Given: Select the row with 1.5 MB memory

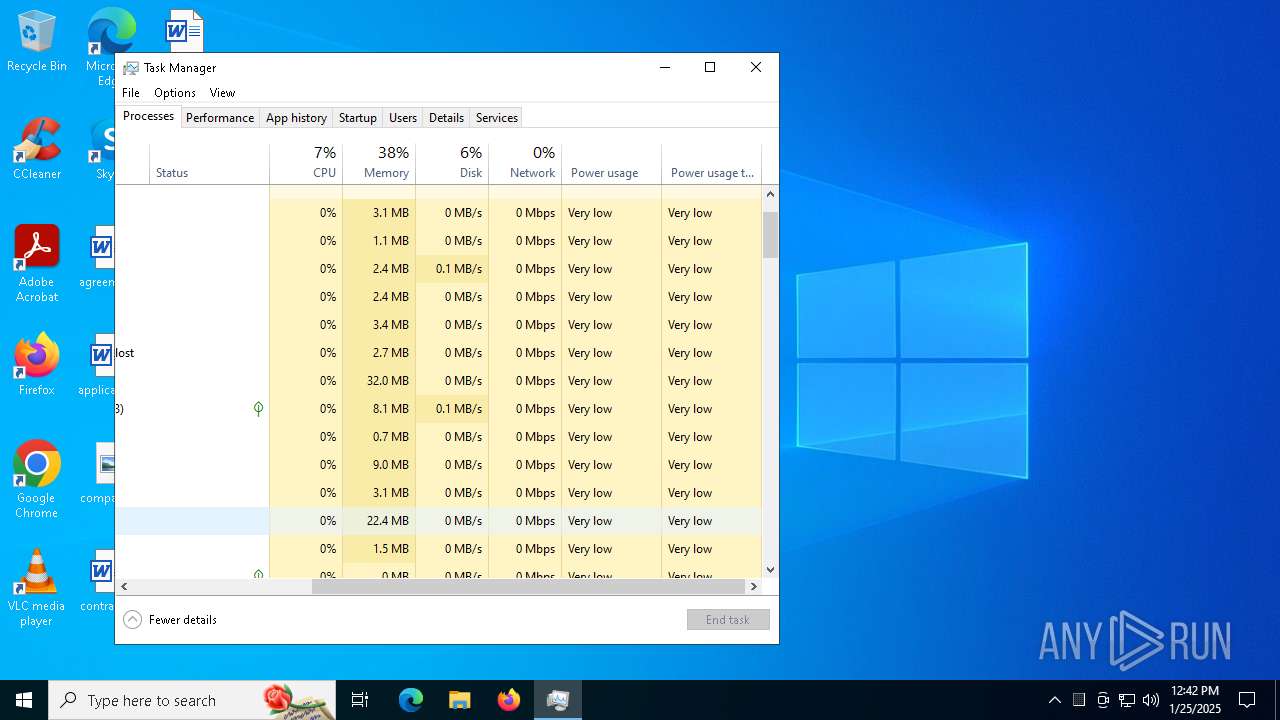Looking at the screenshot, I should (x=438, y=549).
